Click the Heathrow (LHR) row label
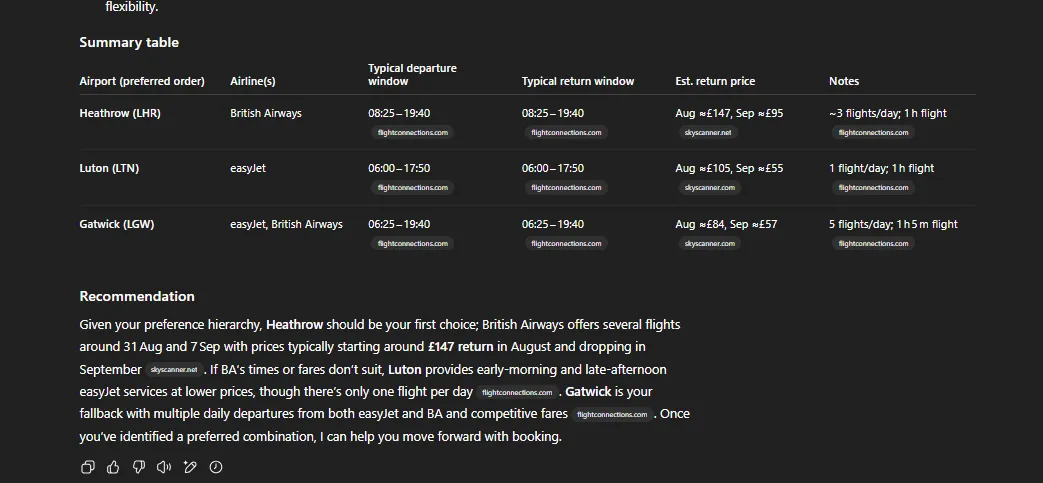1043x483 pixels. click(x=120, y=113)
